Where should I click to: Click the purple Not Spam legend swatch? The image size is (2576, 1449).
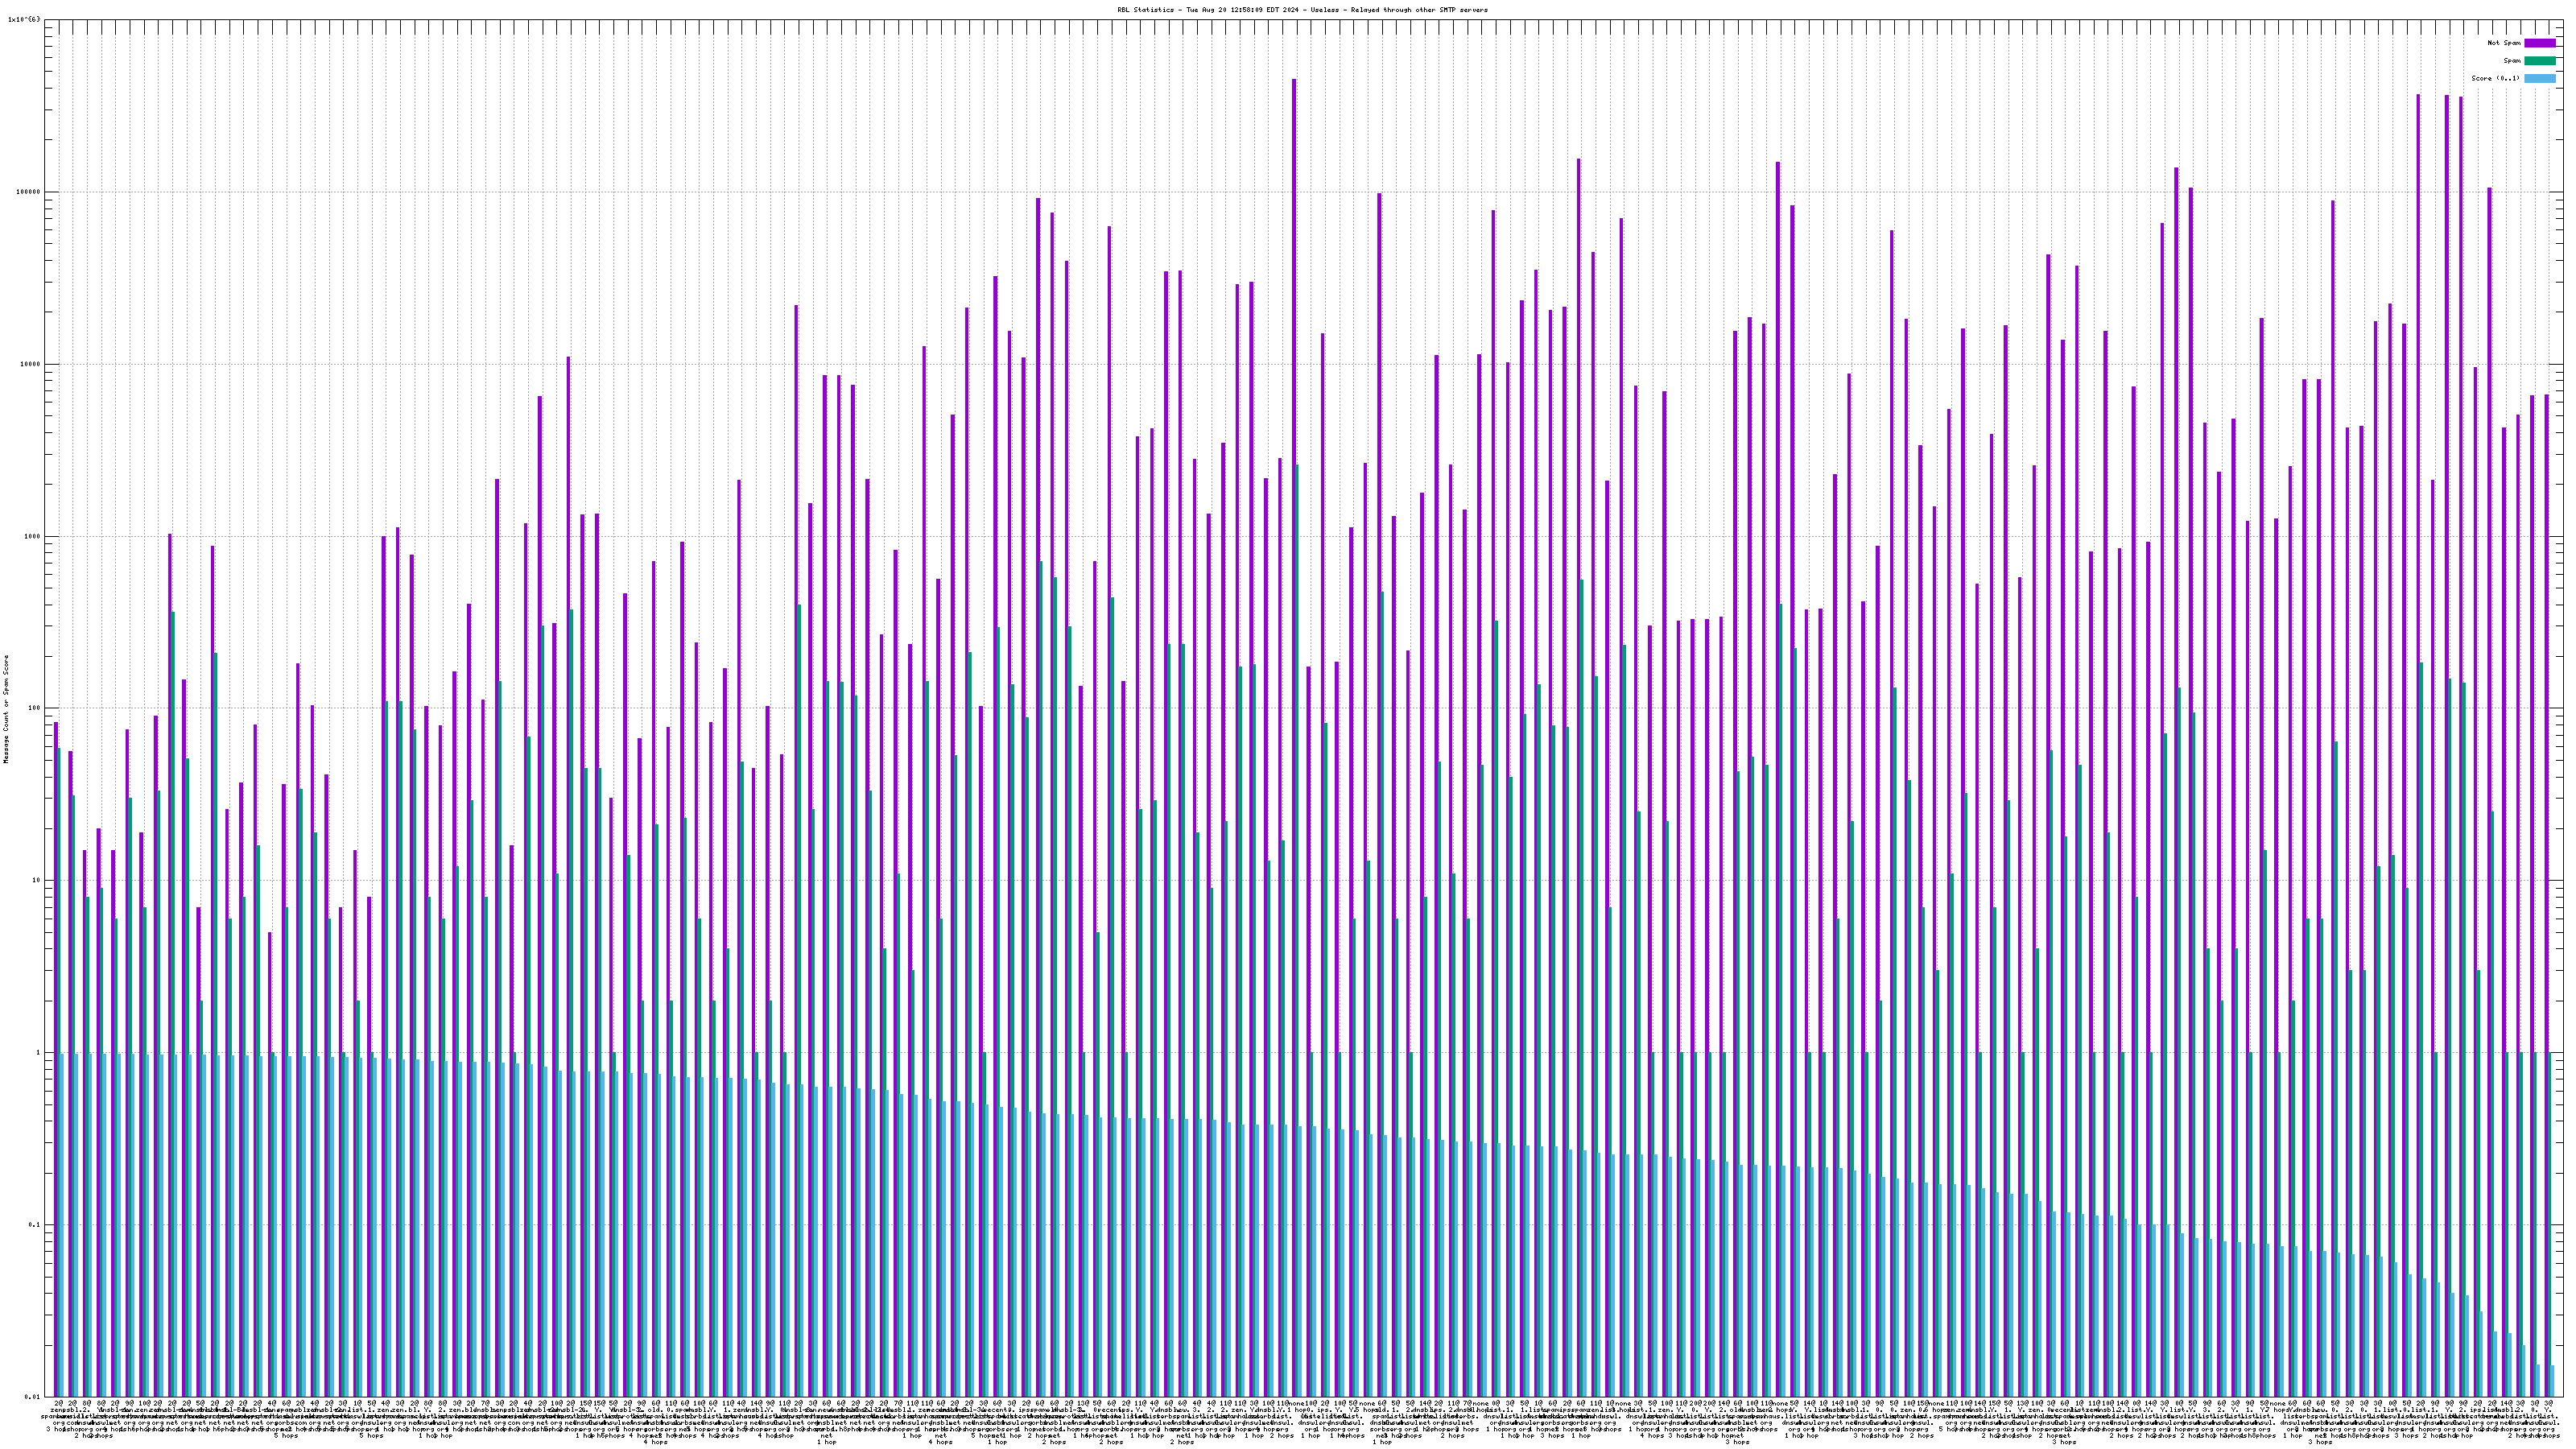point(2540,43)
